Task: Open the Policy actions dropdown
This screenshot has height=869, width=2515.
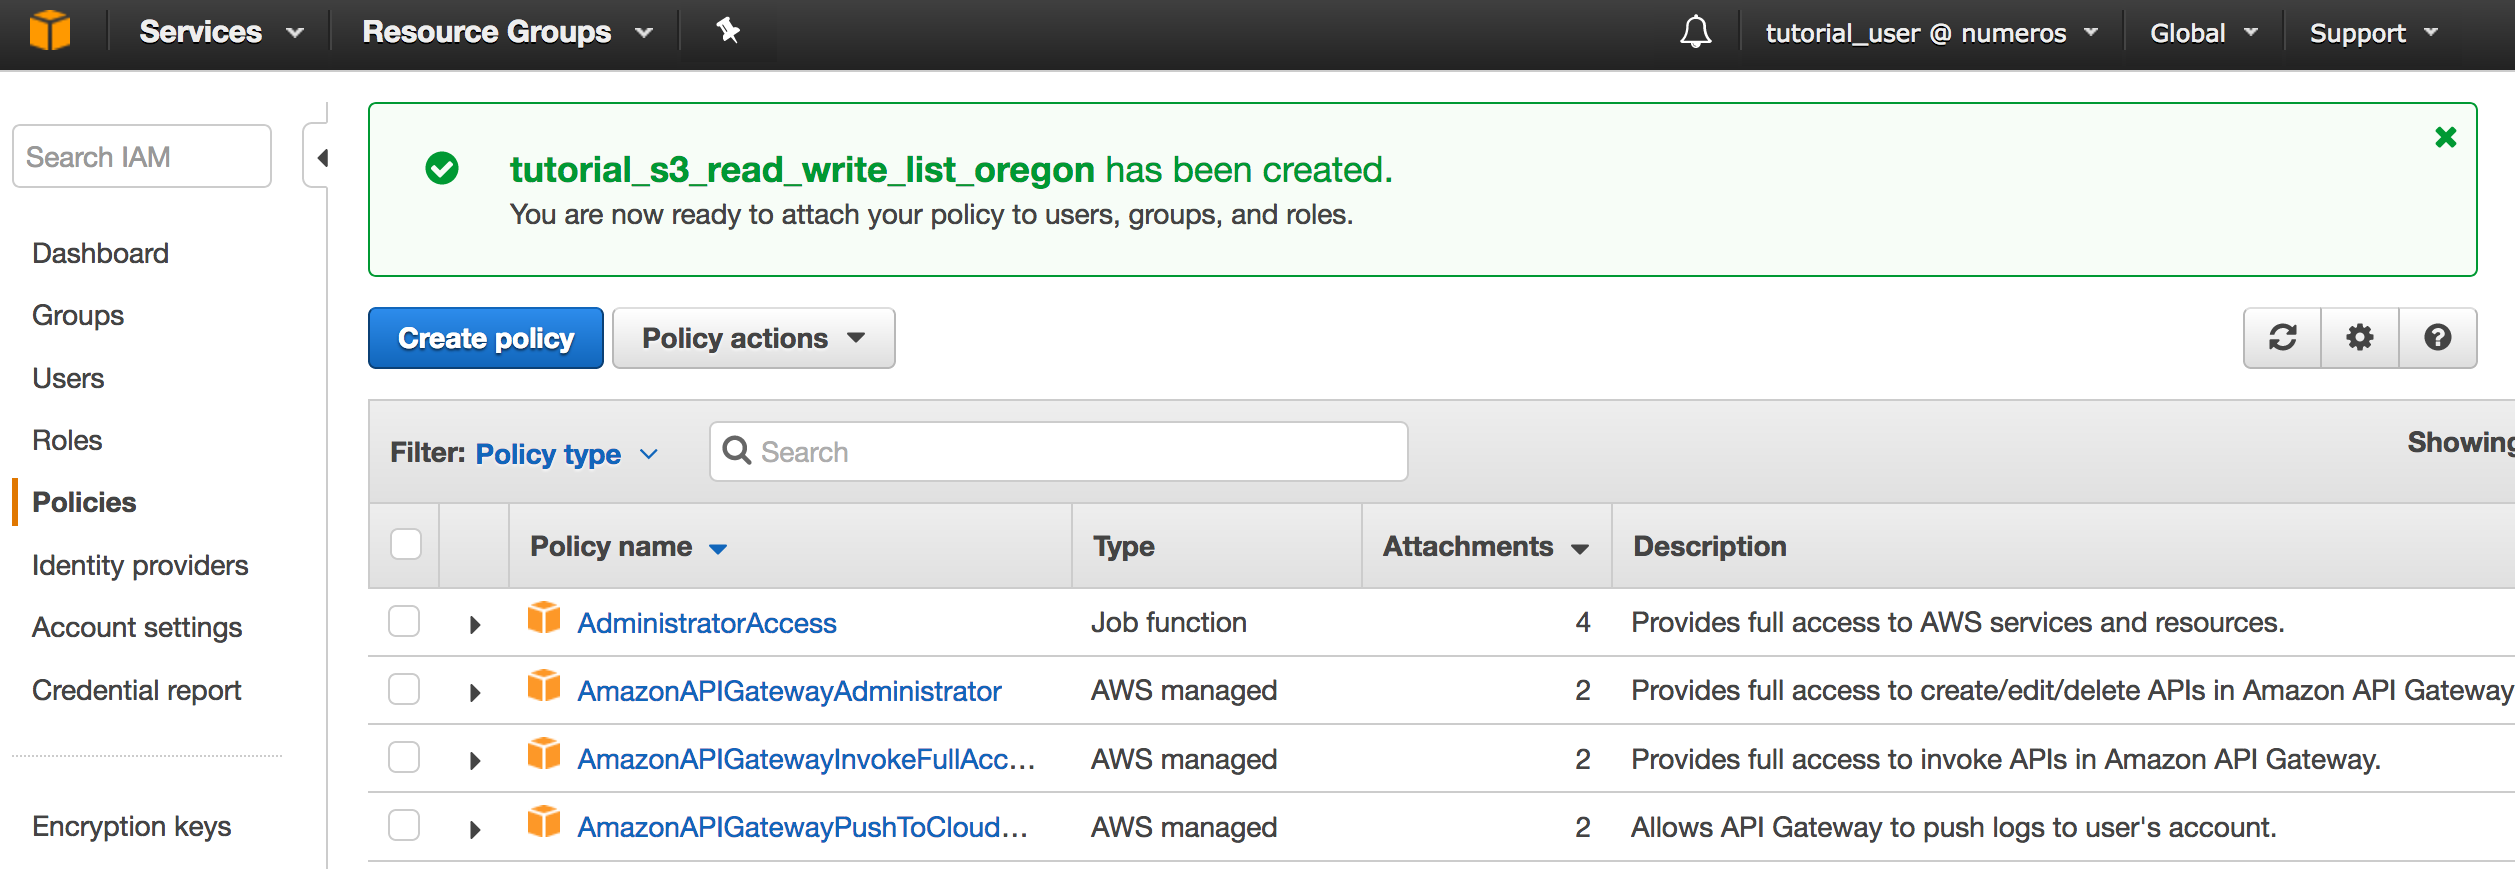Action: coord(753,338)
